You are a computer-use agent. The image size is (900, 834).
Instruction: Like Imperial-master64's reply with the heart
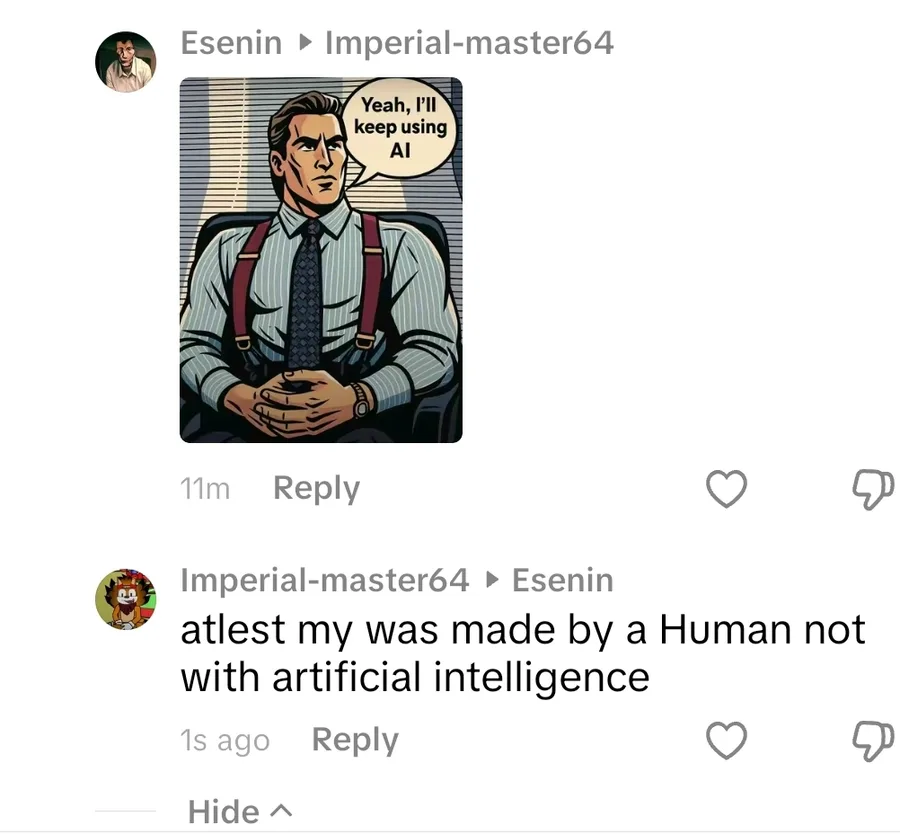pyautogui.click(x=727, y=740)
